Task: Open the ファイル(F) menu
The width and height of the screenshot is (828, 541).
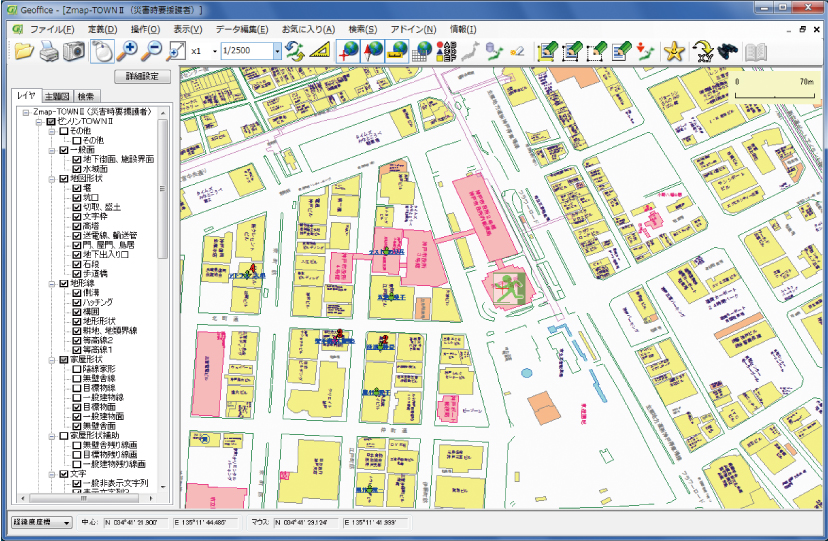Action: pos(52,30)
